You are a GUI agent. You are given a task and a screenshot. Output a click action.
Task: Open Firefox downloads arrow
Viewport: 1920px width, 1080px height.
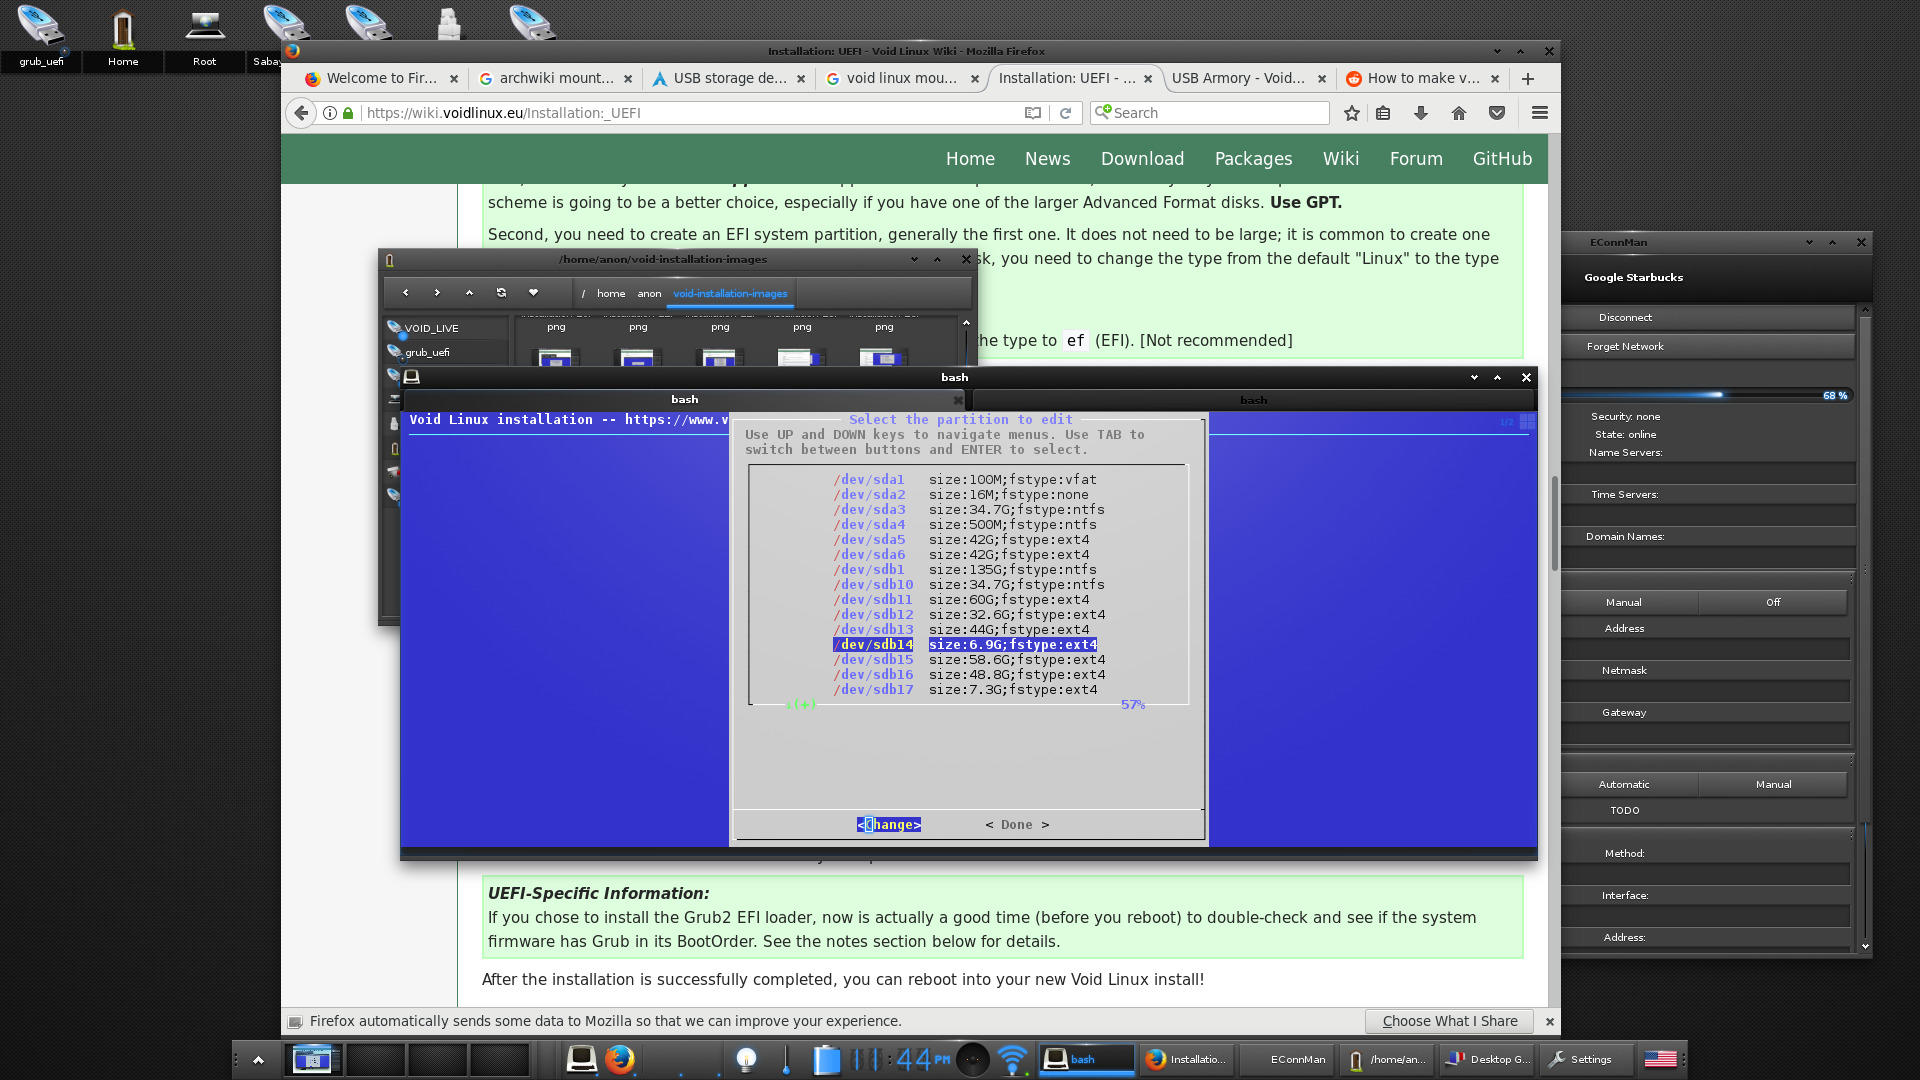(1420, 113)
